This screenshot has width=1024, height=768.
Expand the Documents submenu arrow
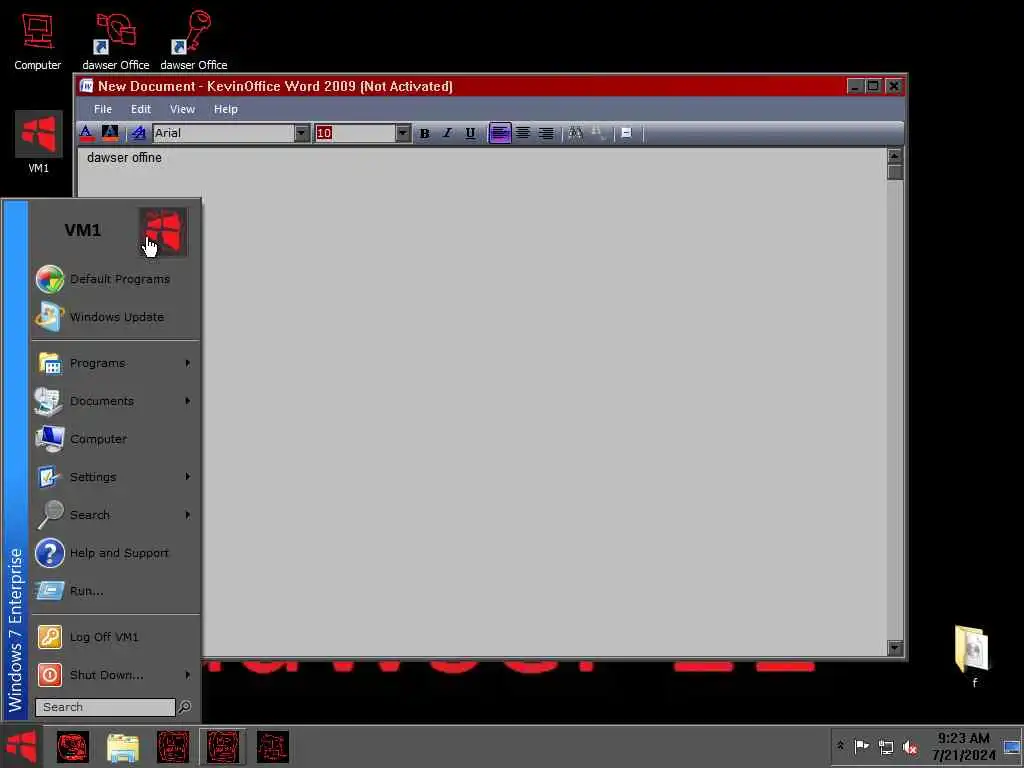pos(187,401)
